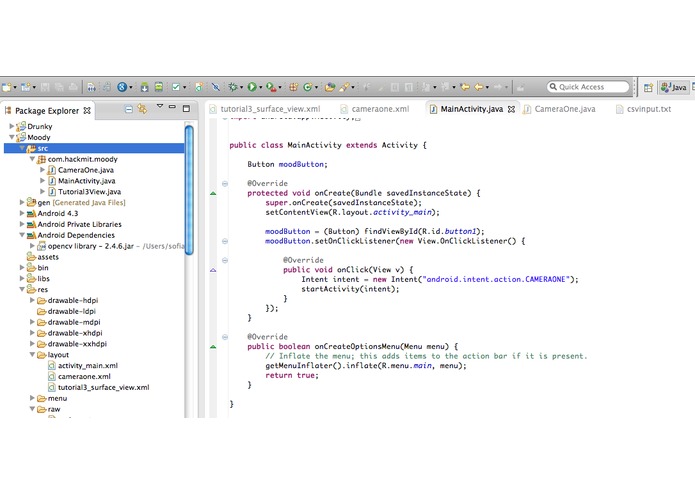
Task: Click the New Java Package icon
Action: 293,87
